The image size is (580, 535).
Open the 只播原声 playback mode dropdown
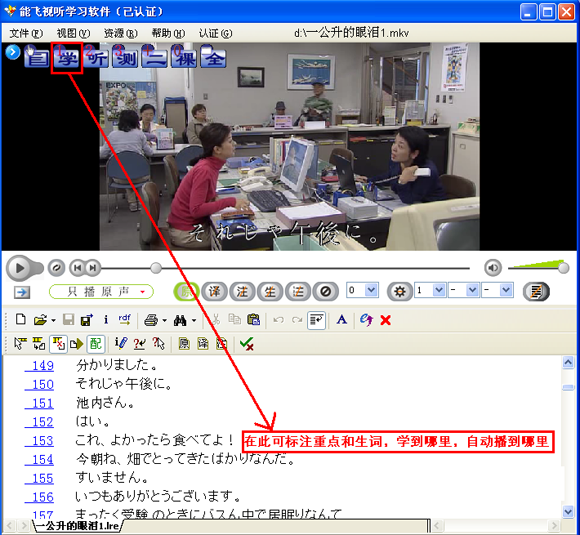pos(101,292)
